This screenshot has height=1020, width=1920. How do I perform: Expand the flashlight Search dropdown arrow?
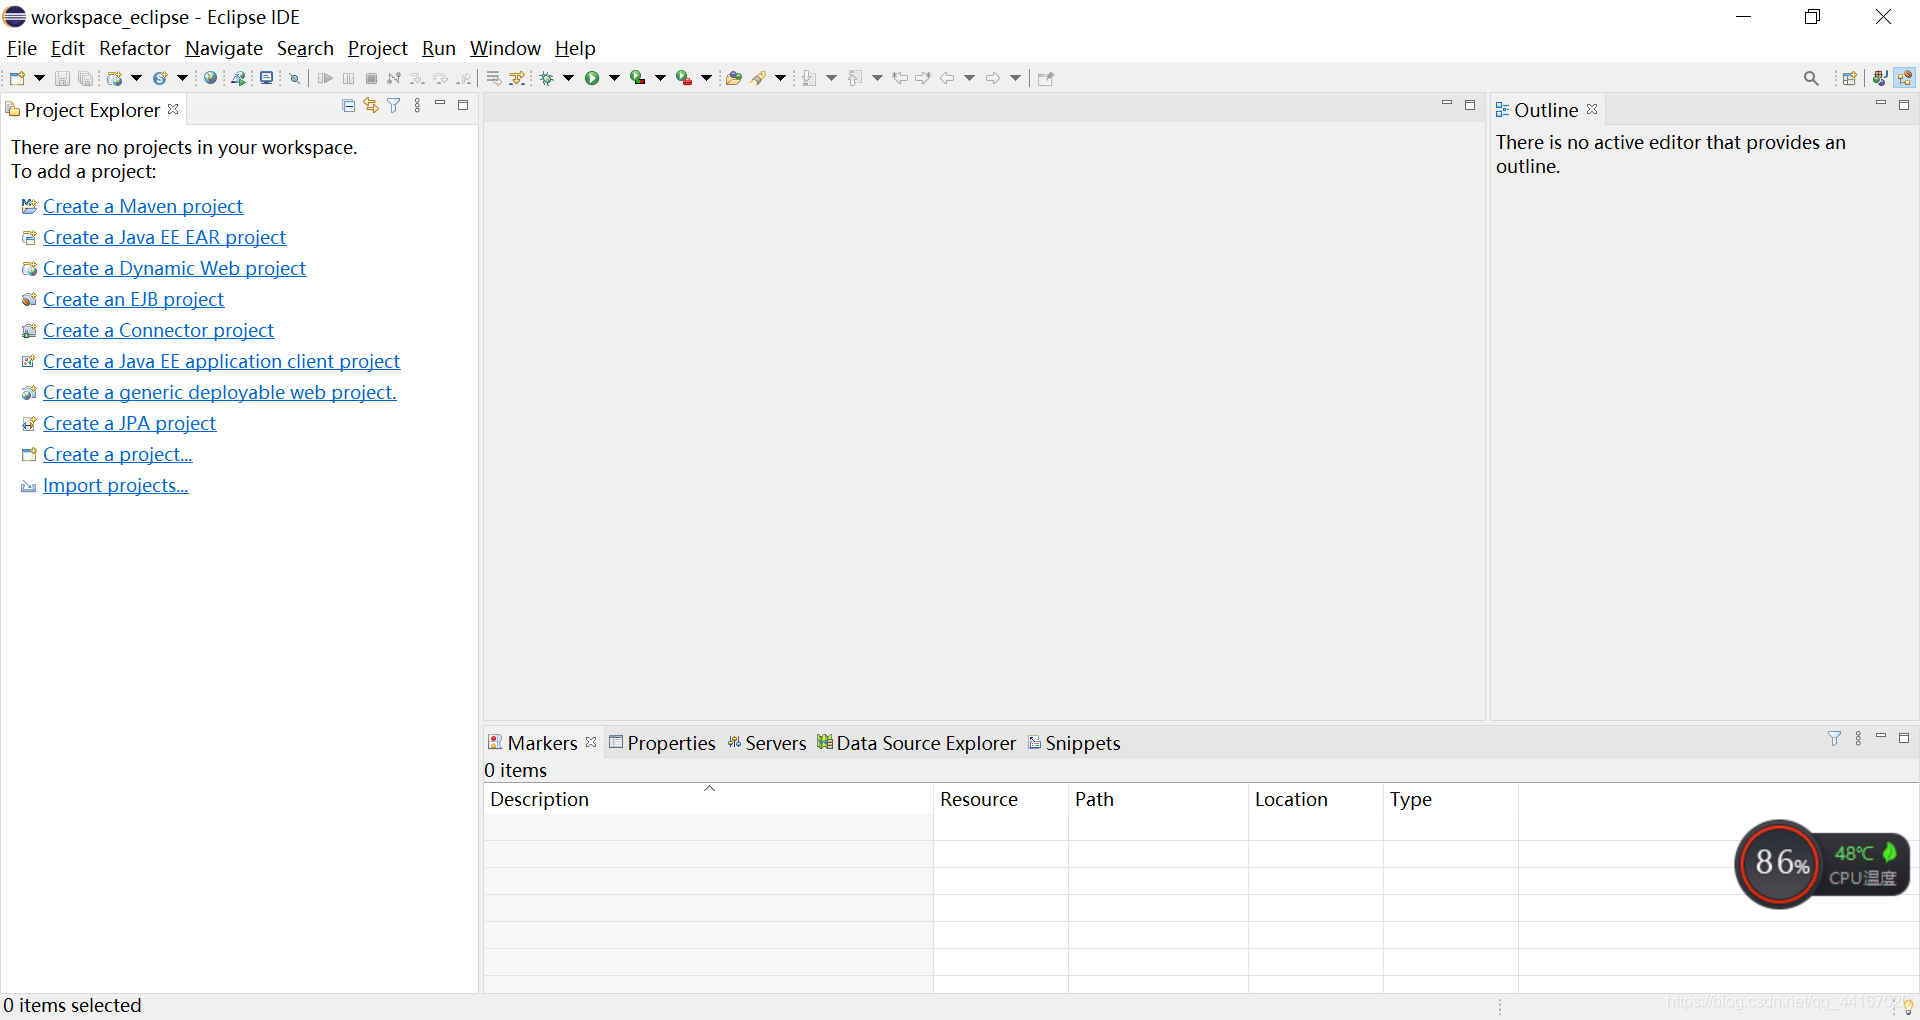tap(780, 78)
